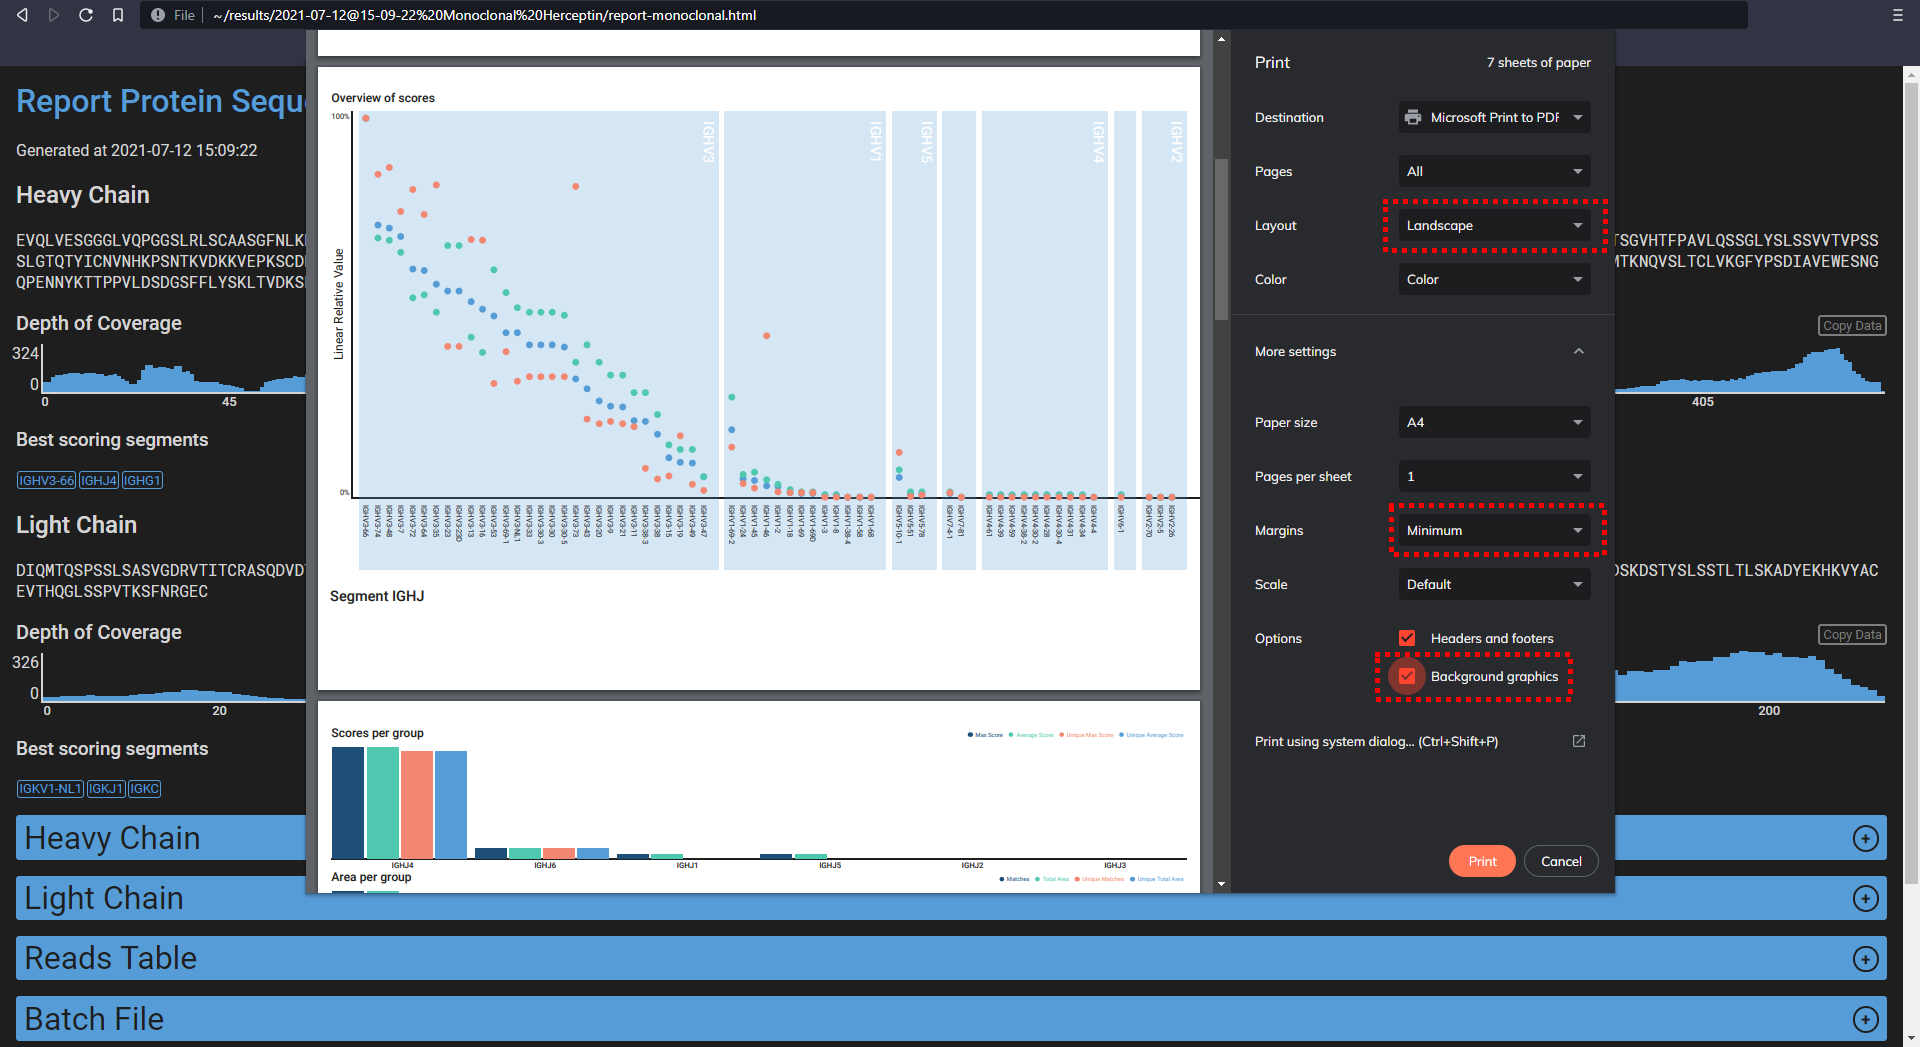Screen dimensions: 1920x1047
Task: Bookmark the current page
Action: coord(118,15)
